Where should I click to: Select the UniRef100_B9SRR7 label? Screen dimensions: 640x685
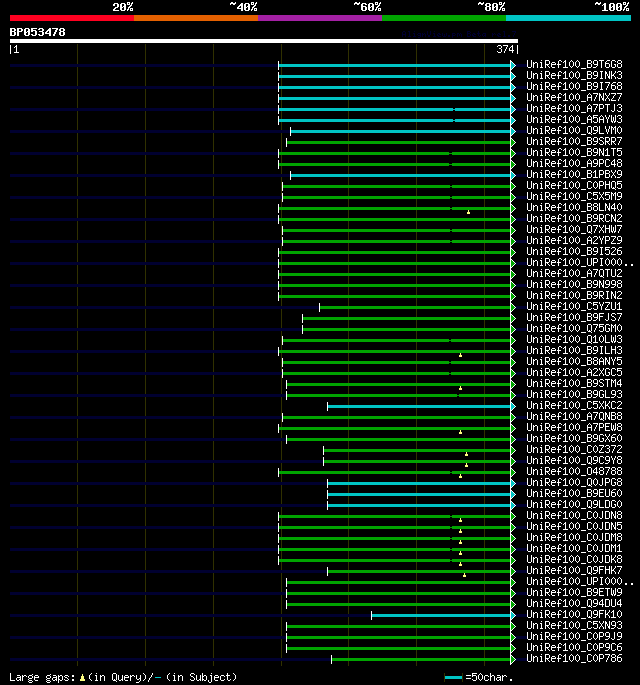point(574,141)
